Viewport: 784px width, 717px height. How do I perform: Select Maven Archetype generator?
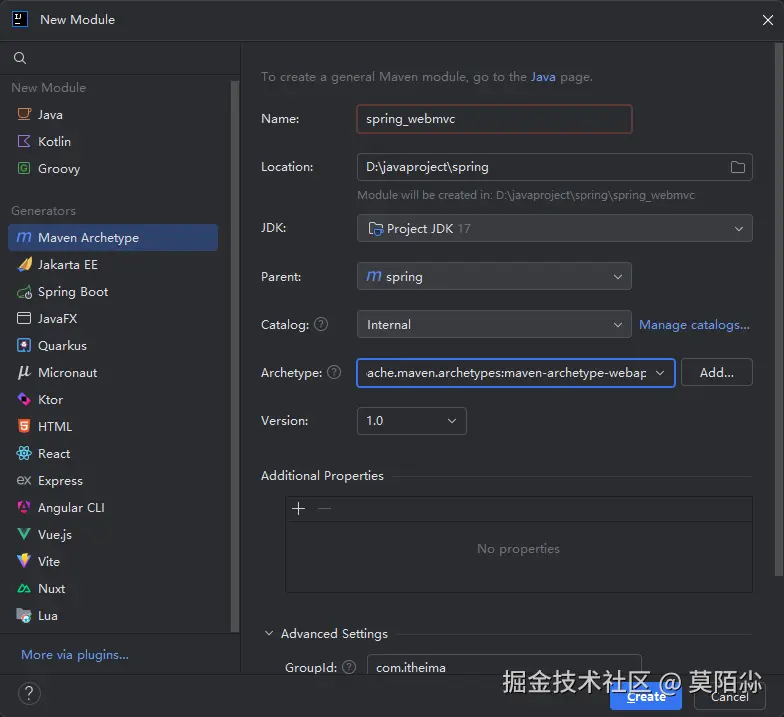tap(113, 238)
